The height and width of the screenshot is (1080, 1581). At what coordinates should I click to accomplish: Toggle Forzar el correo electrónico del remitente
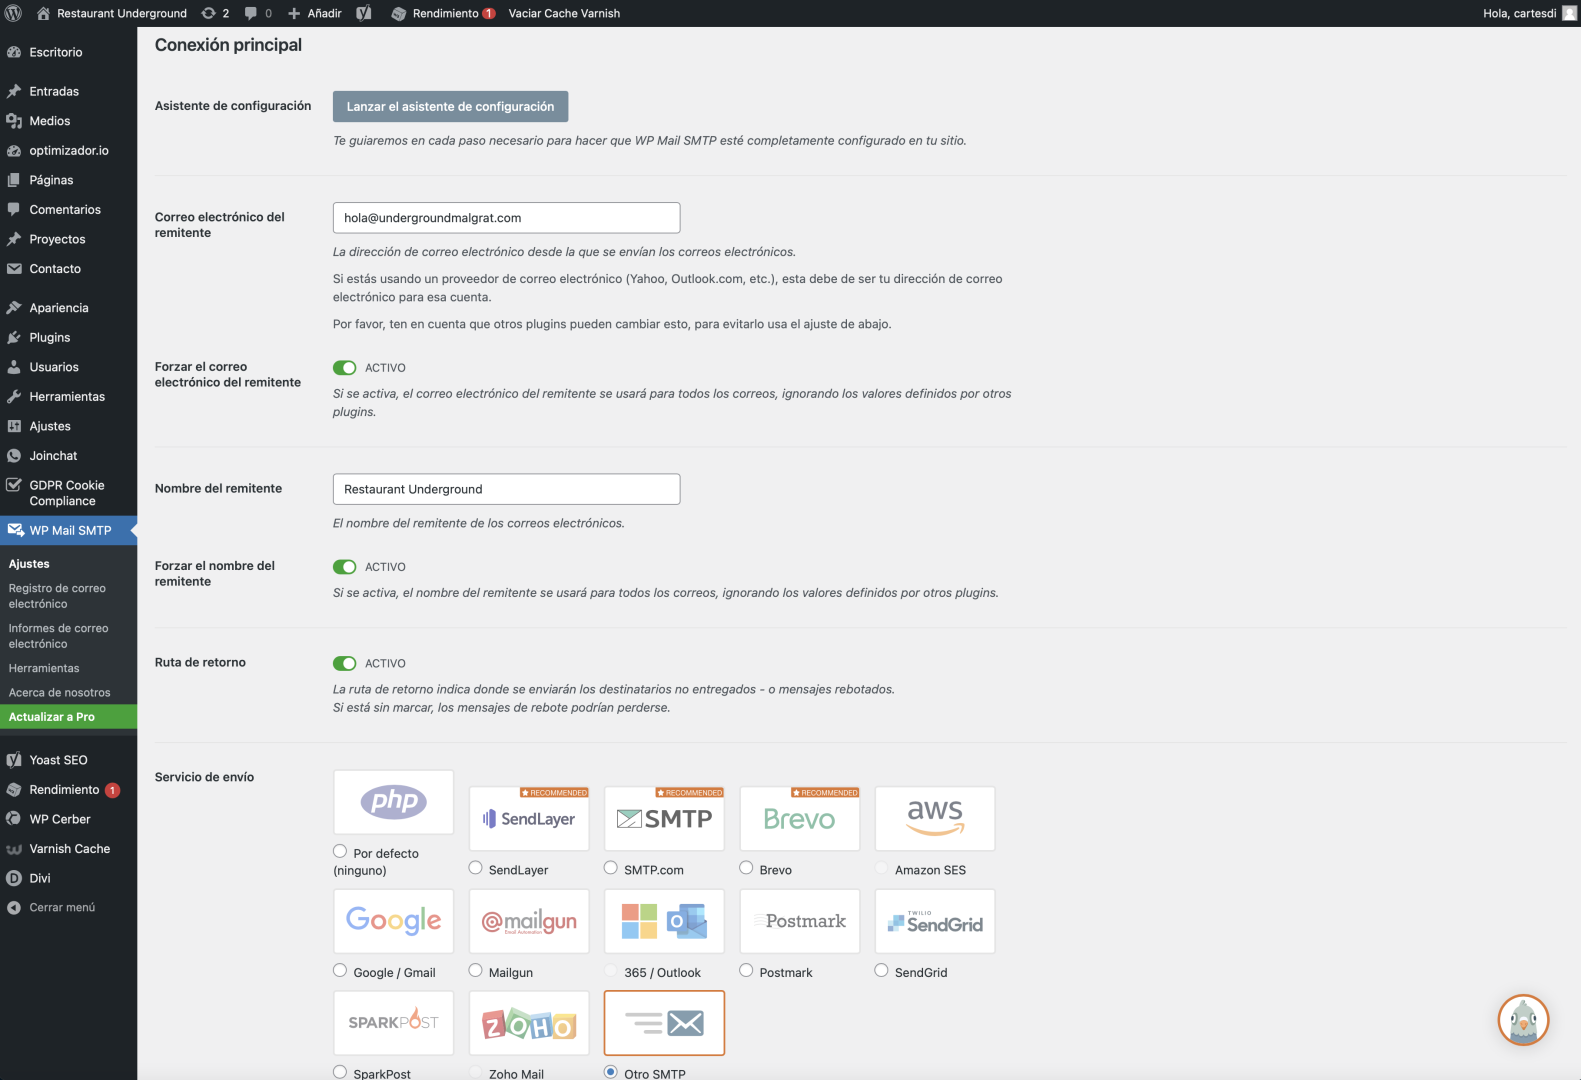click(345, 368)
